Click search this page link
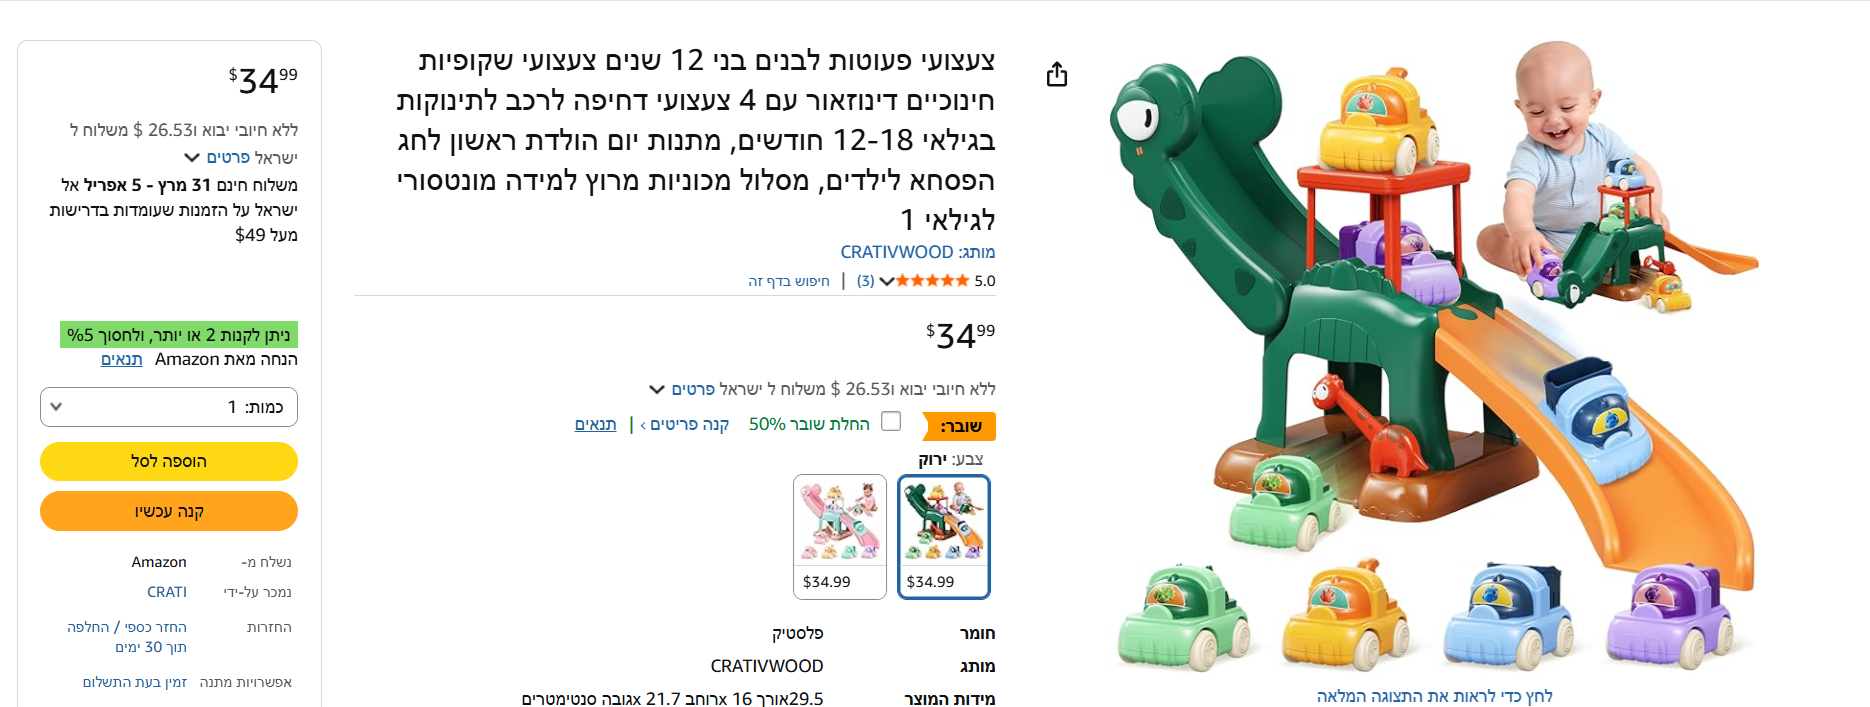The width and height of the screenshot is (1870, 707). pos(789,281)
